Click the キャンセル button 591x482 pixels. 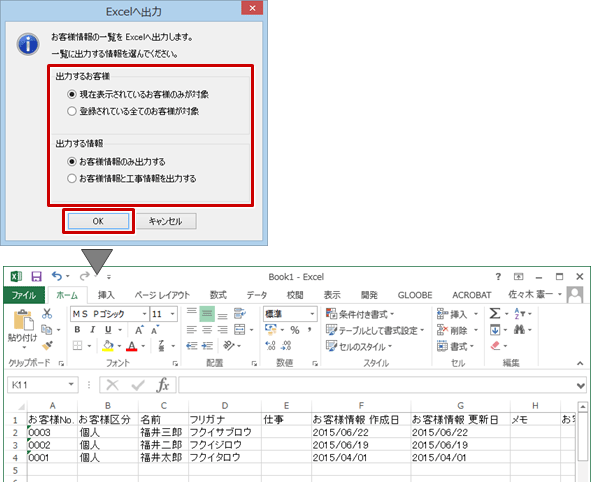point(166,221)
